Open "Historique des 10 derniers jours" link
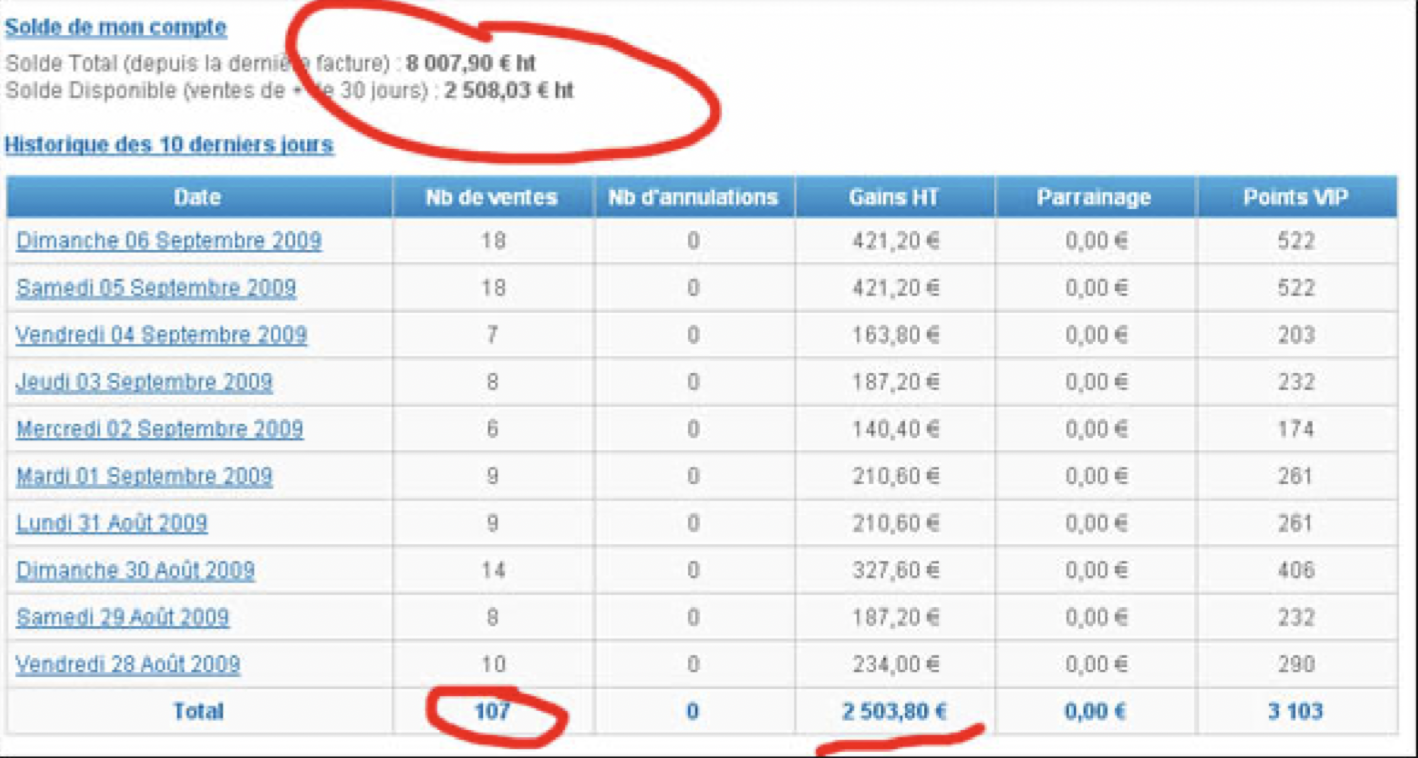Viewport: 1418px width, 758px height. [x=169, y=145]
